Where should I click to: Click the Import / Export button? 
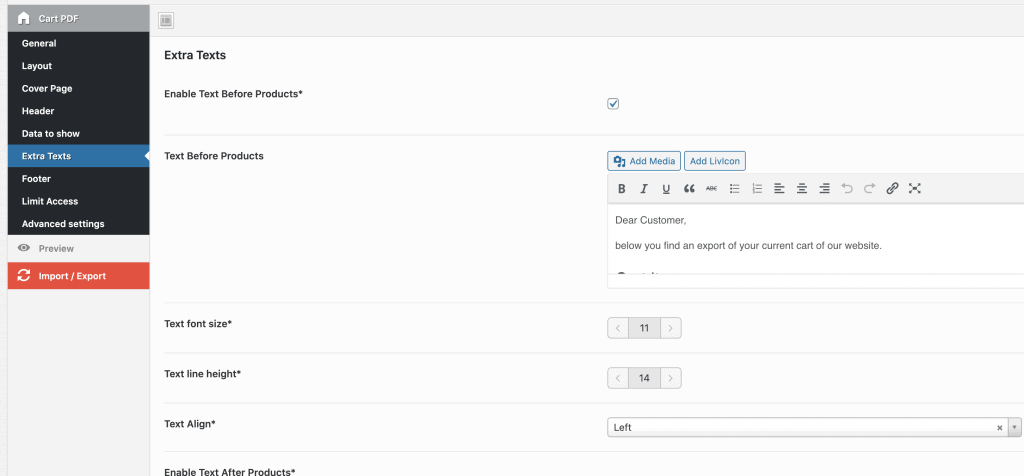click(x=72, y=276)
